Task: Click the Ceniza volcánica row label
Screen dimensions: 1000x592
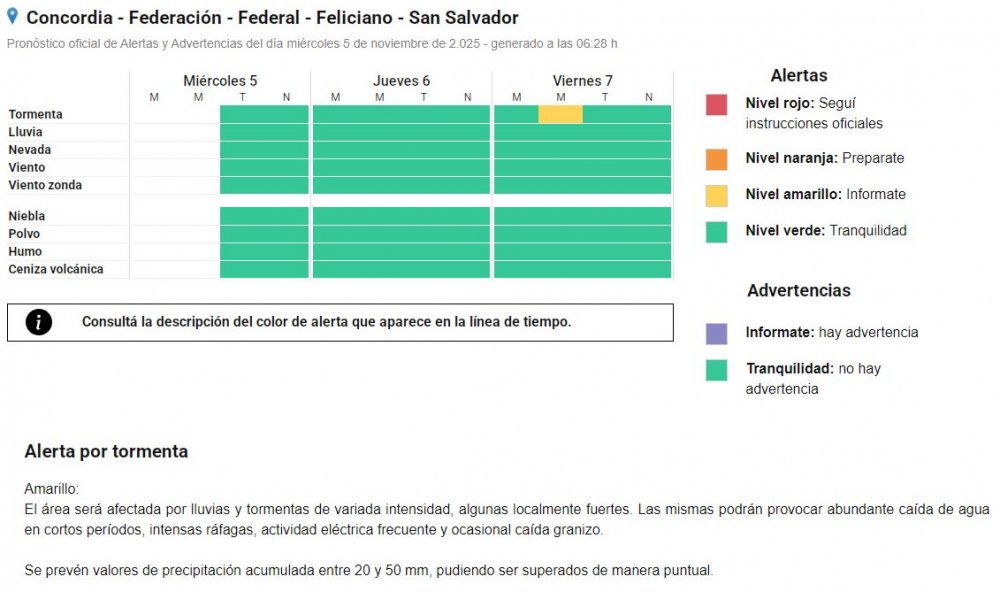Action: click(x=56, y=270)
